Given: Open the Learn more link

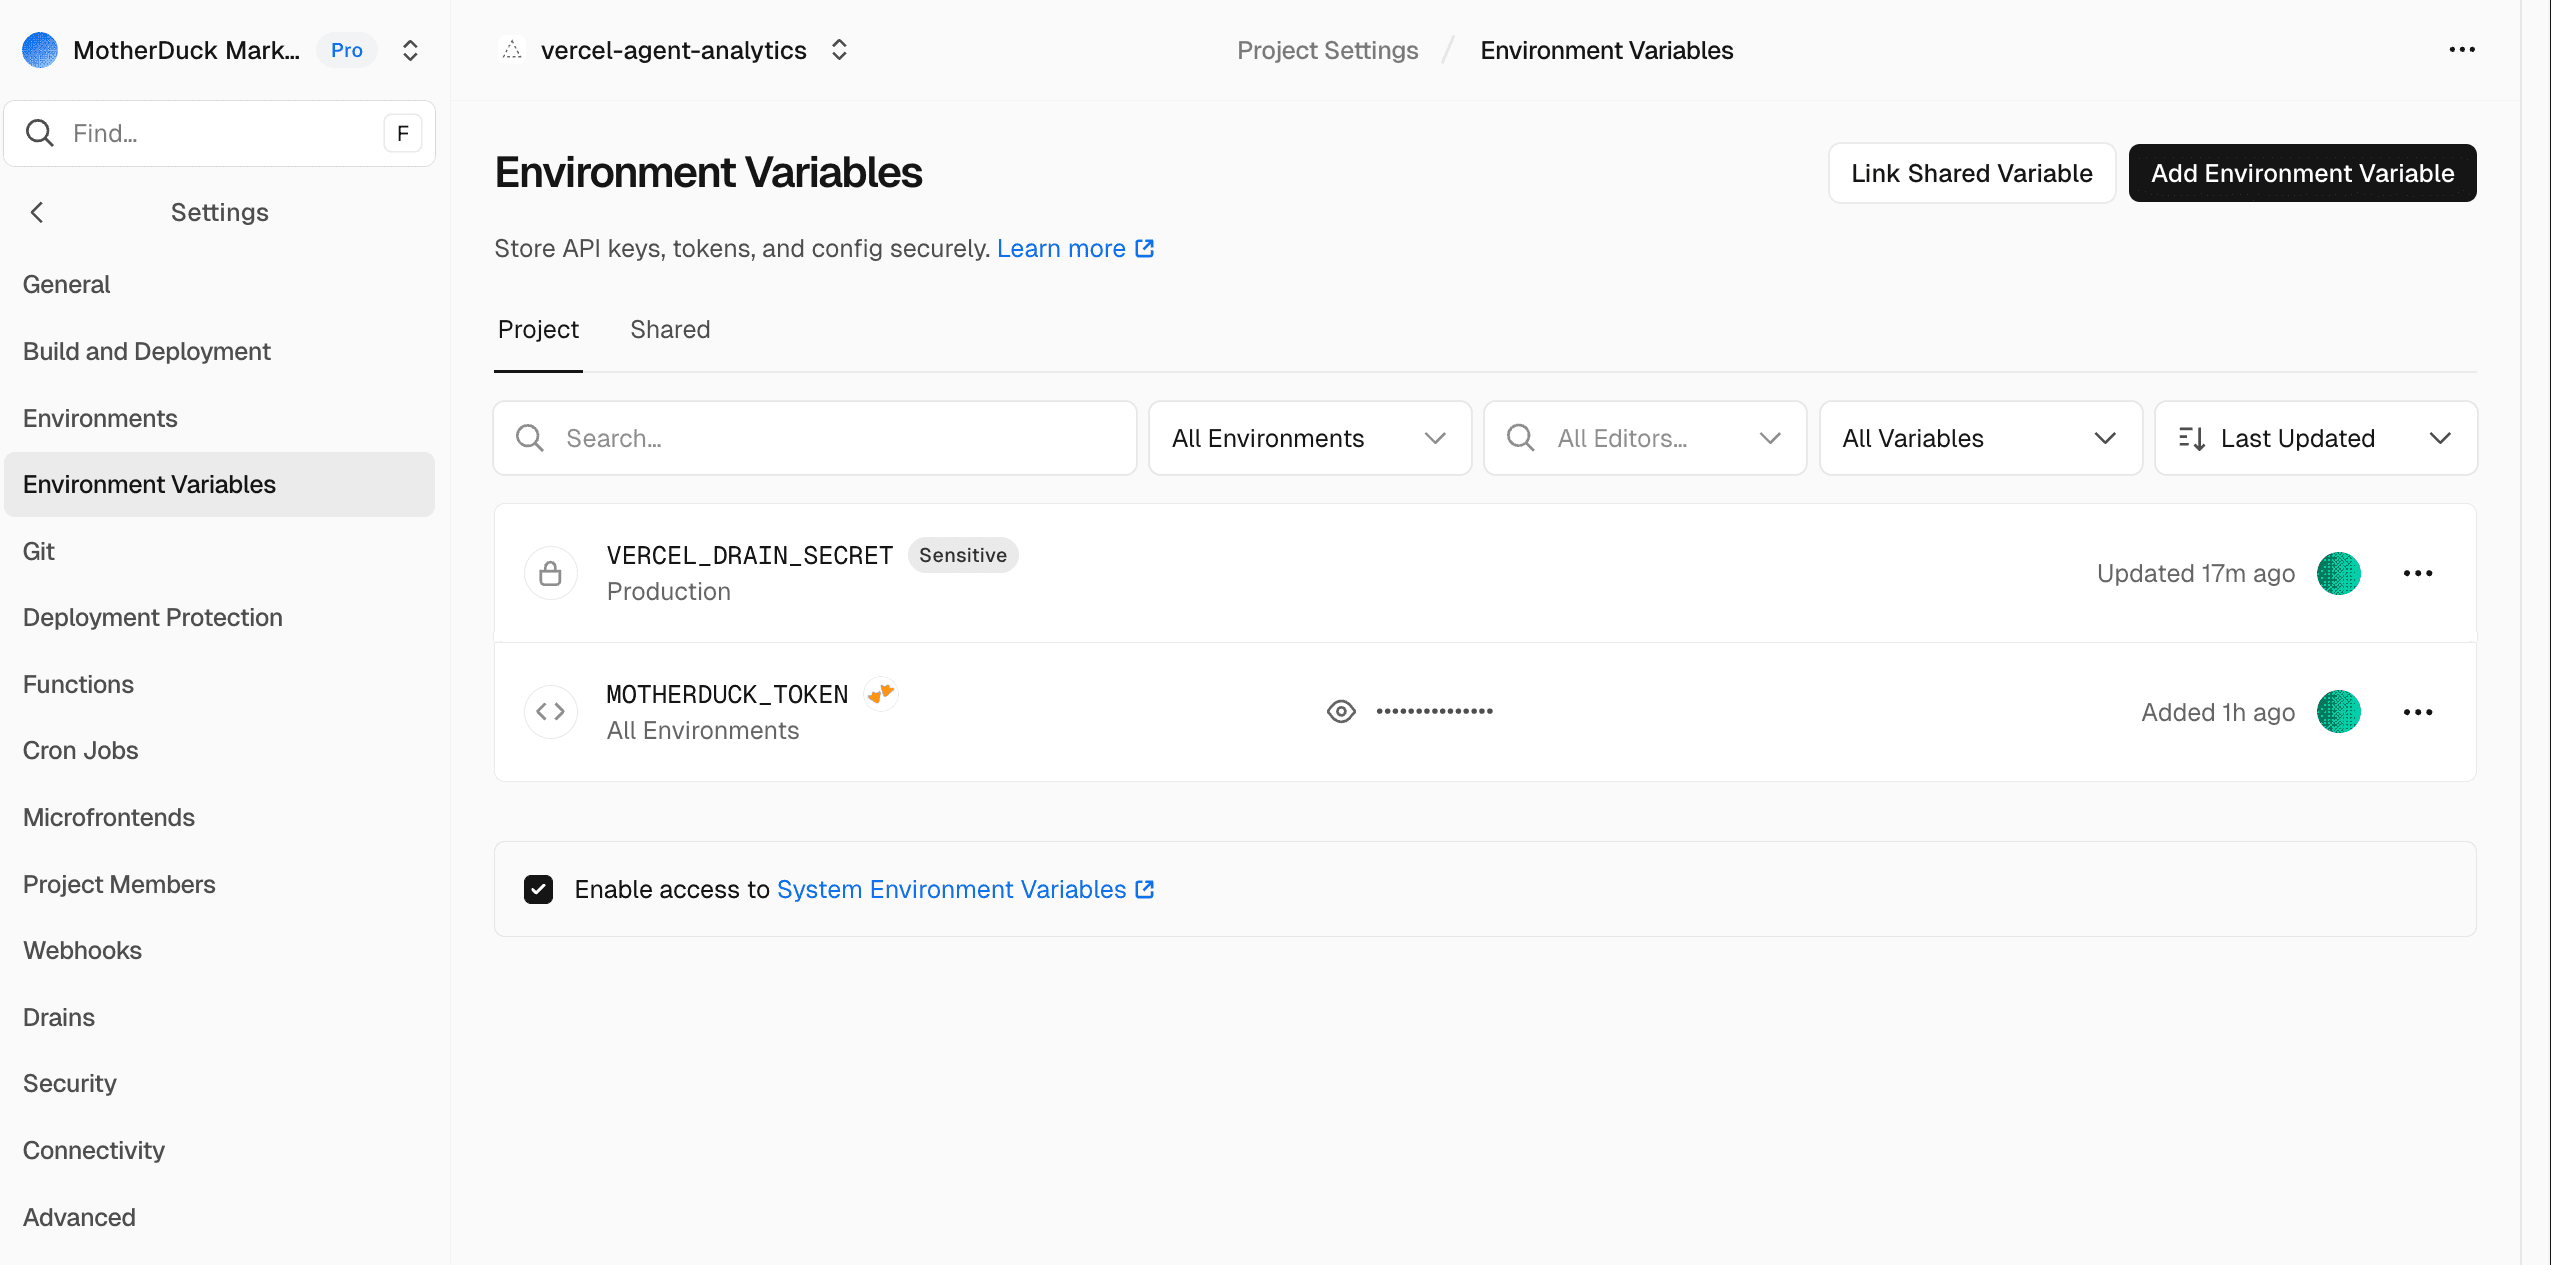Looking at the screenshot, I should tap(1062, 248).
